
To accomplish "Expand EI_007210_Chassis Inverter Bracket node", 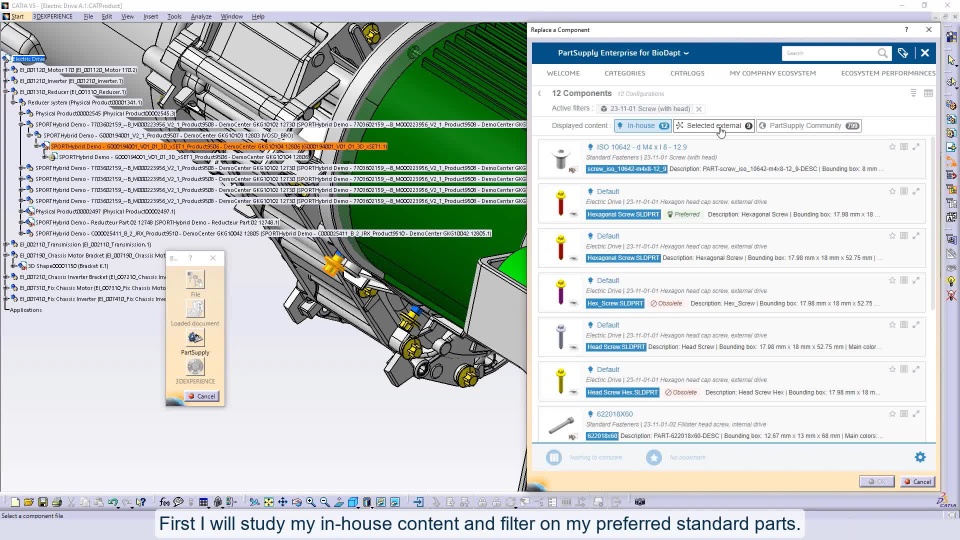I will pos(7,277).
